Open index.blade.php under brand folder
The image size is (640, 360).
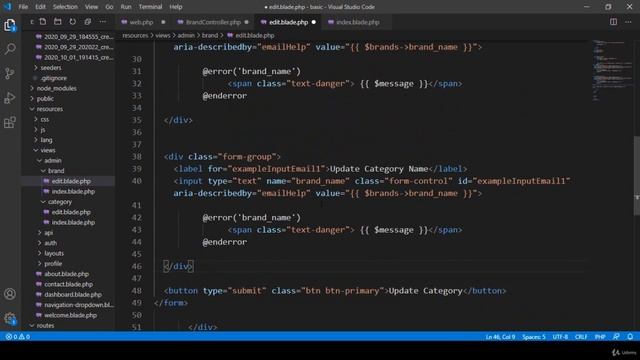[73, 191]
